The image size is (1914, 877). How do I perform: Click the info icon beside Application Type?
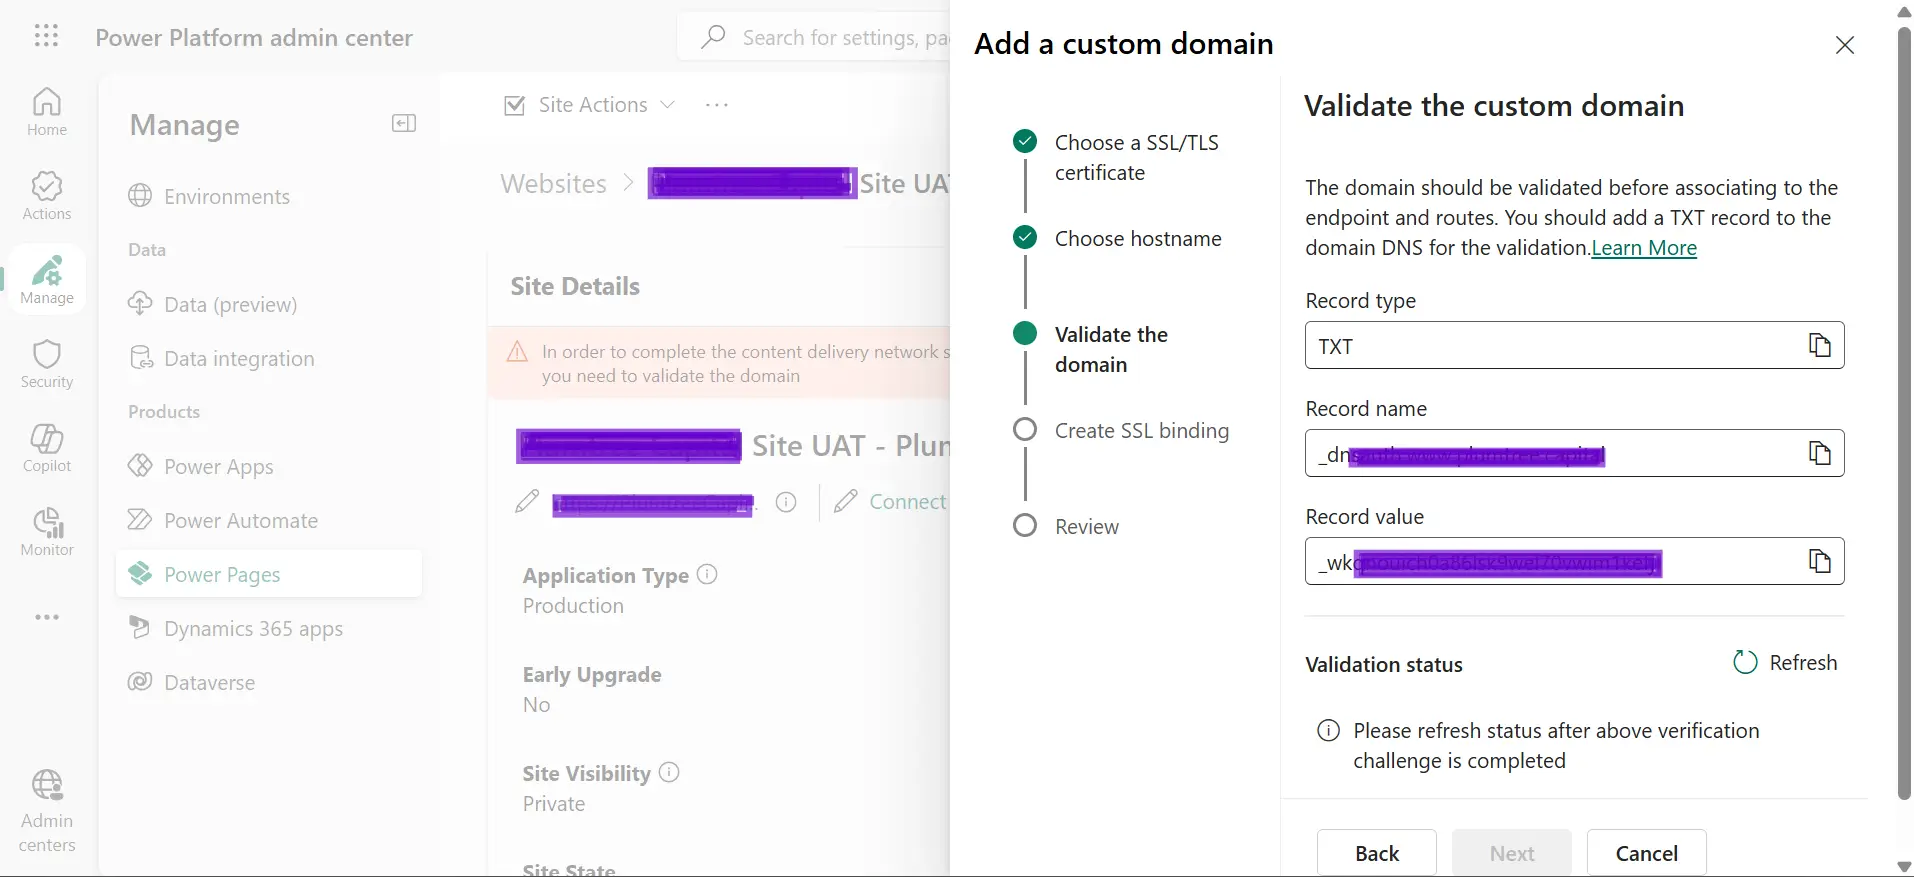coord(707,575)
